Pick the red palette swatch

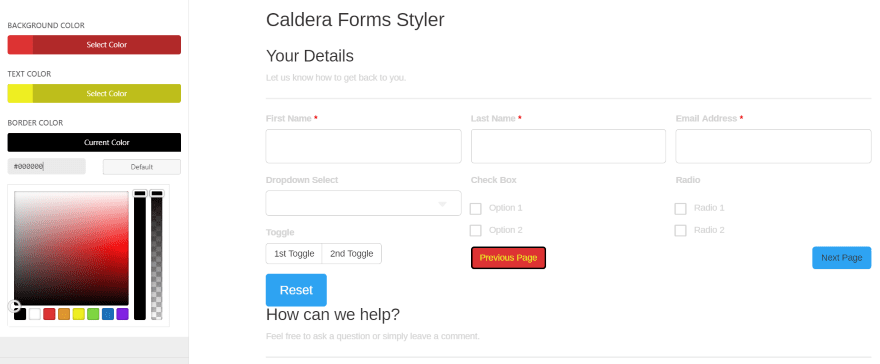point(49,314)
